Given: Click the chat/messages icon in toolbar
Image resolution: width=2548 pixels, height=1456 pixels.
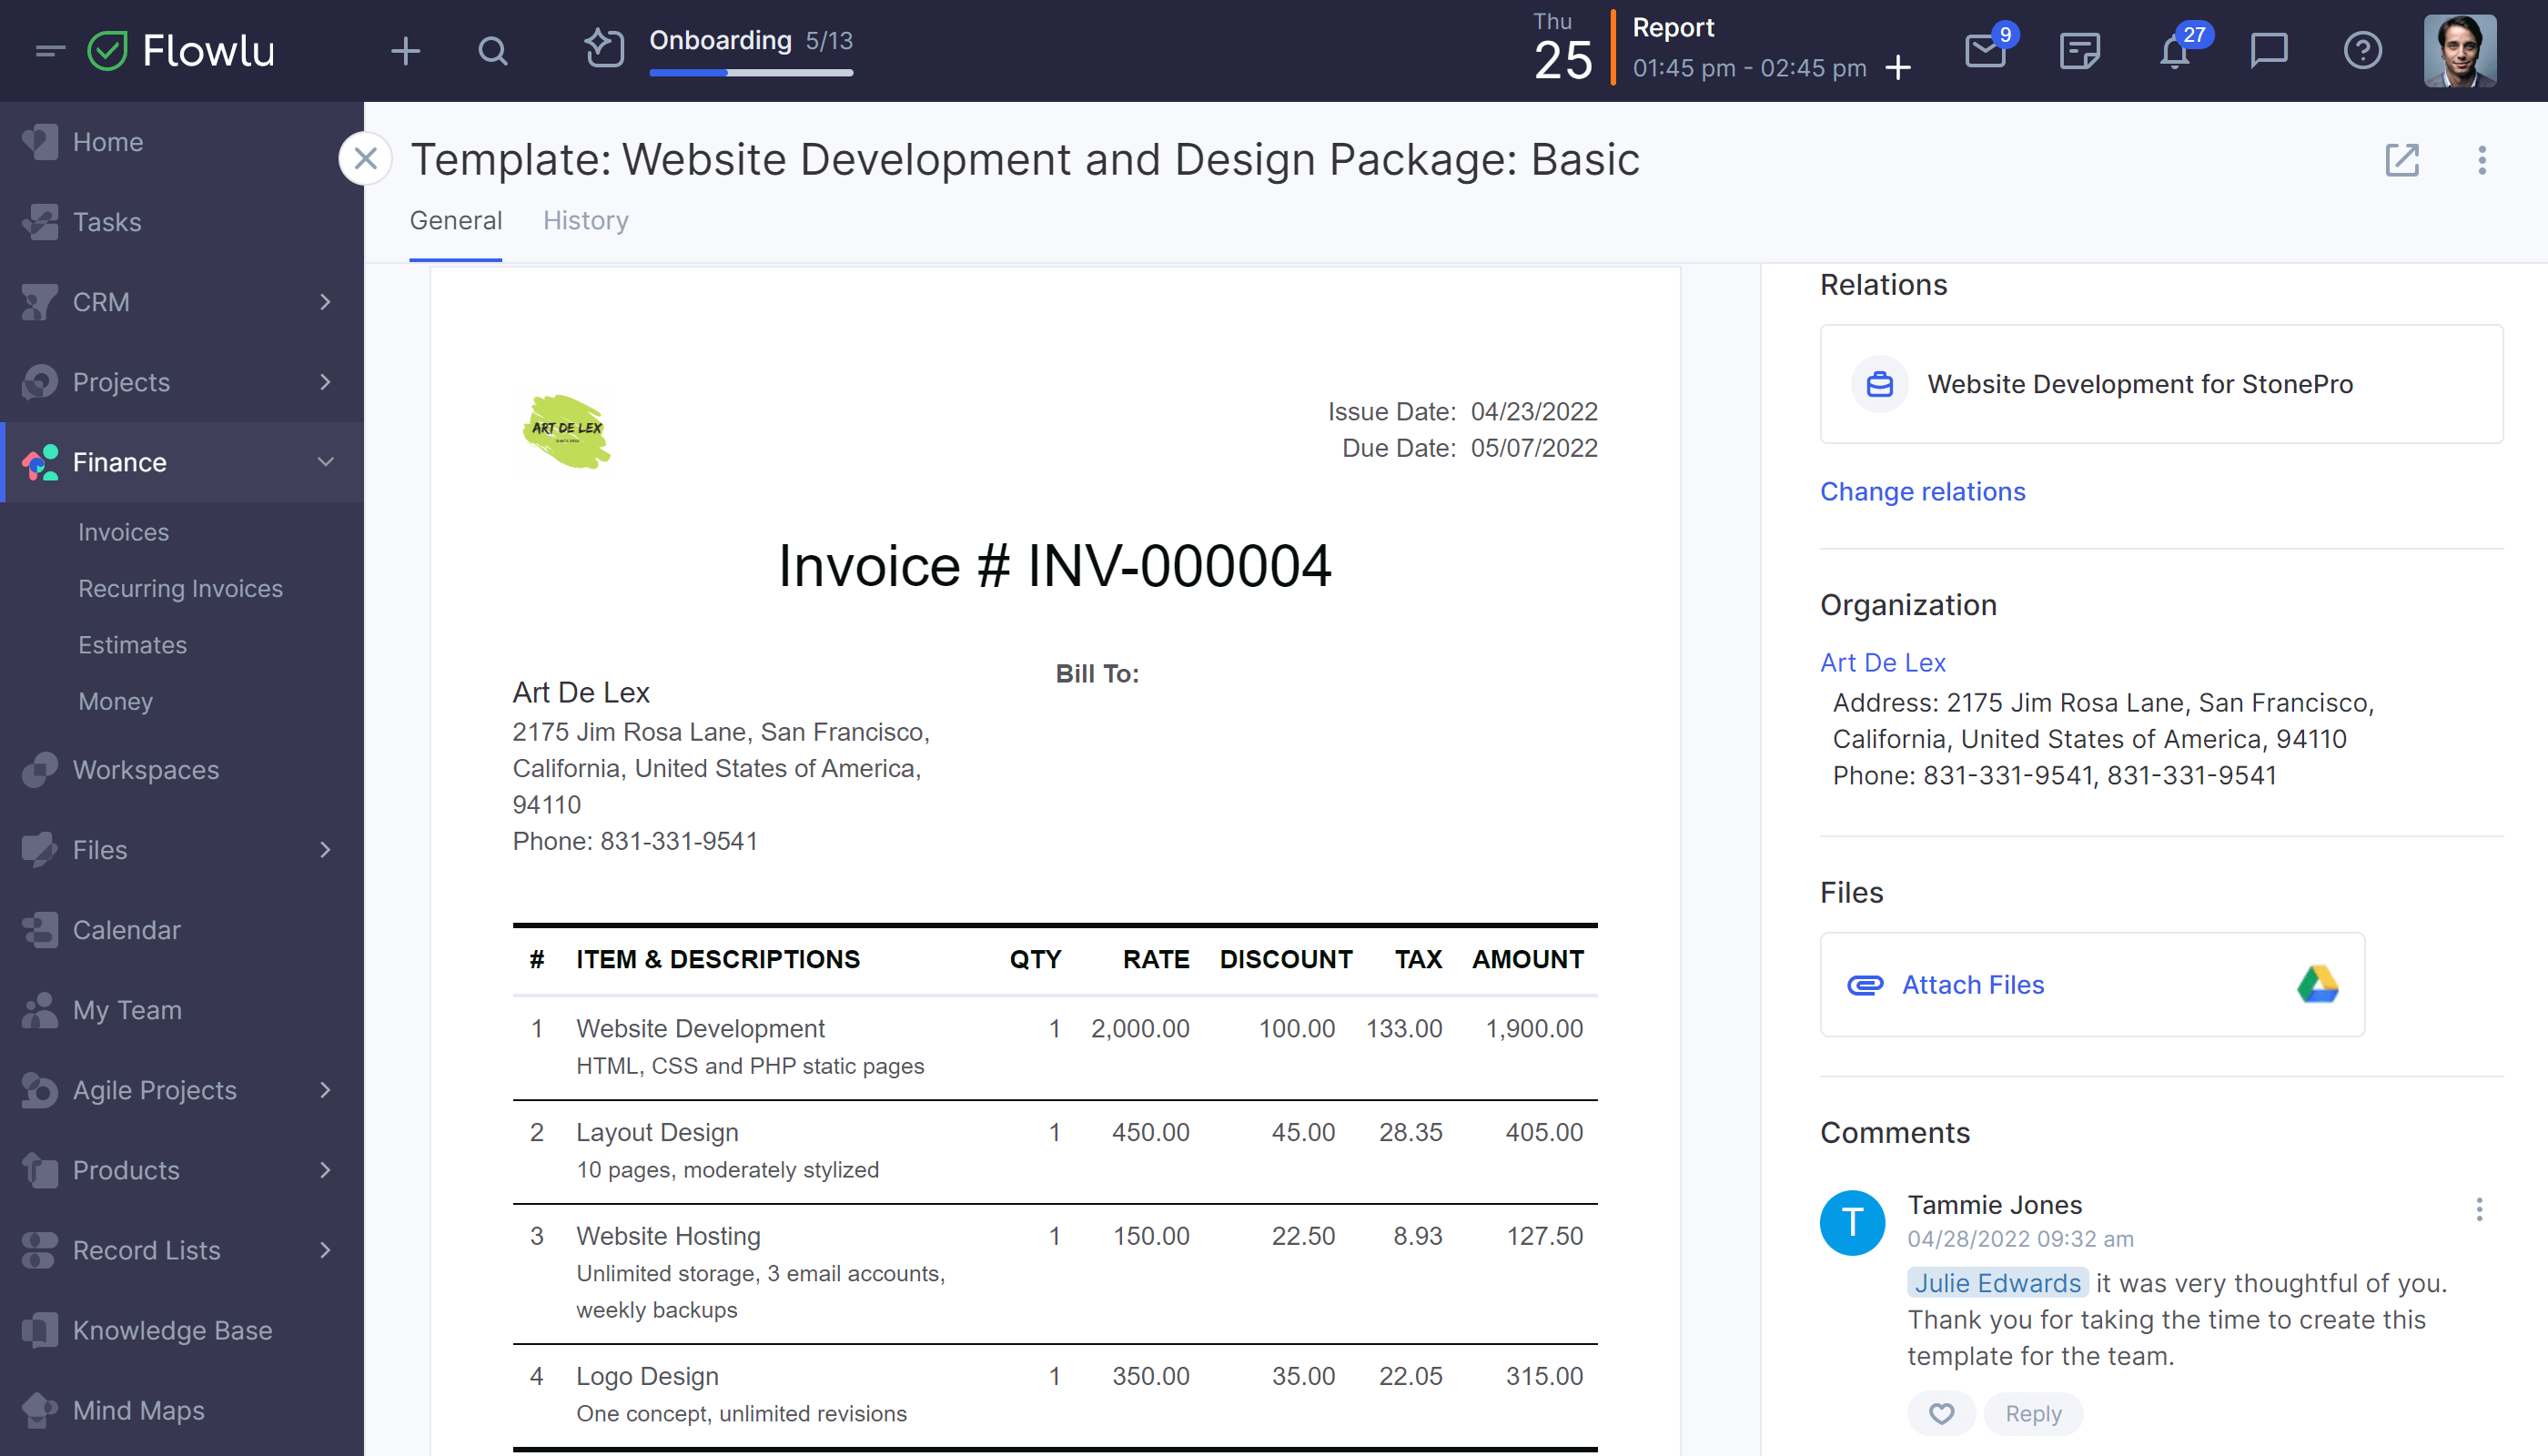Looking at the screenshot, I should [x=2270, y=51].
